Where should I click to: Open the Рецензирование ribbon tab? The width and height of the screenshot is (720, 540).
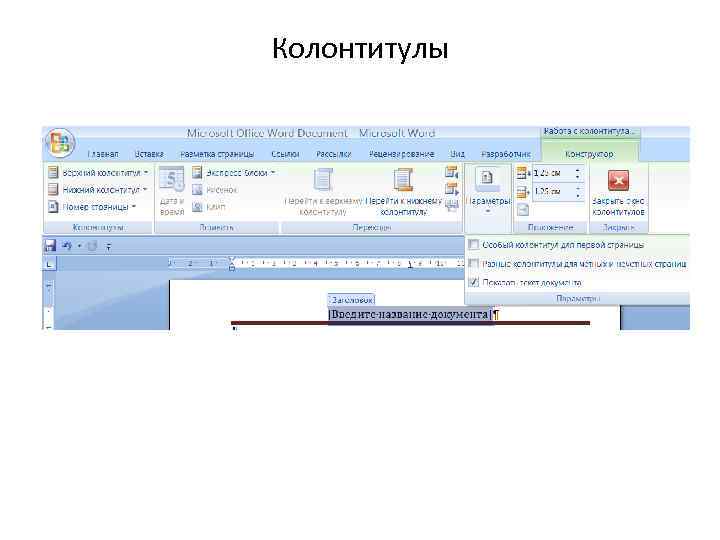point(401,154)
